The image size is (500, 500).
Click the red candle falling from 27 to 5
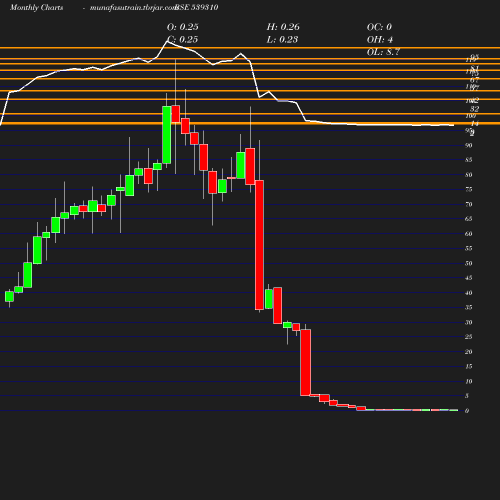tap(306, 362)
